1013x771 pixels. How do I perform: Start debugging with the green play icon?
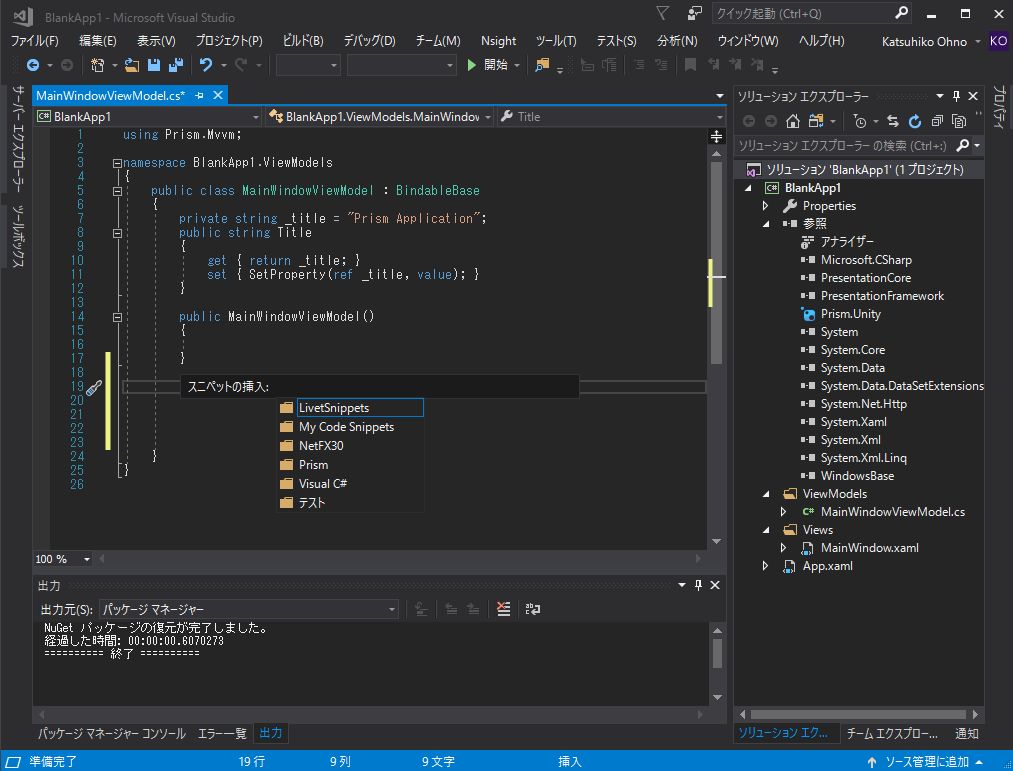coord(472,65)
